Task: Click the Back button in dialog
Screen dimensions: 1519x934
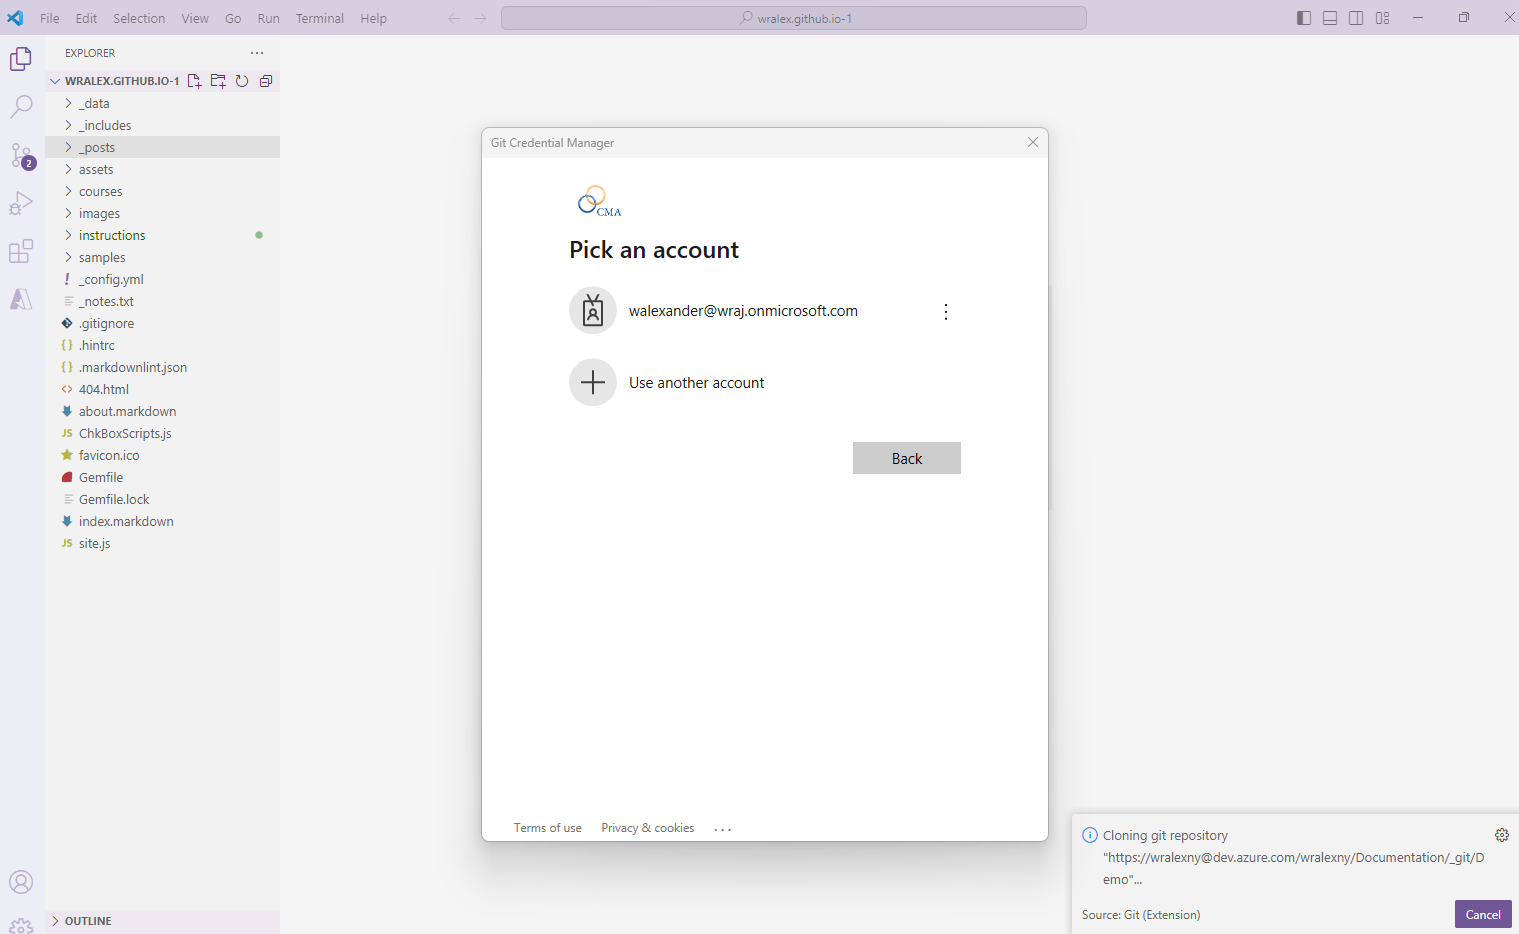Action: pyautogui.click(x=907, y=458)
